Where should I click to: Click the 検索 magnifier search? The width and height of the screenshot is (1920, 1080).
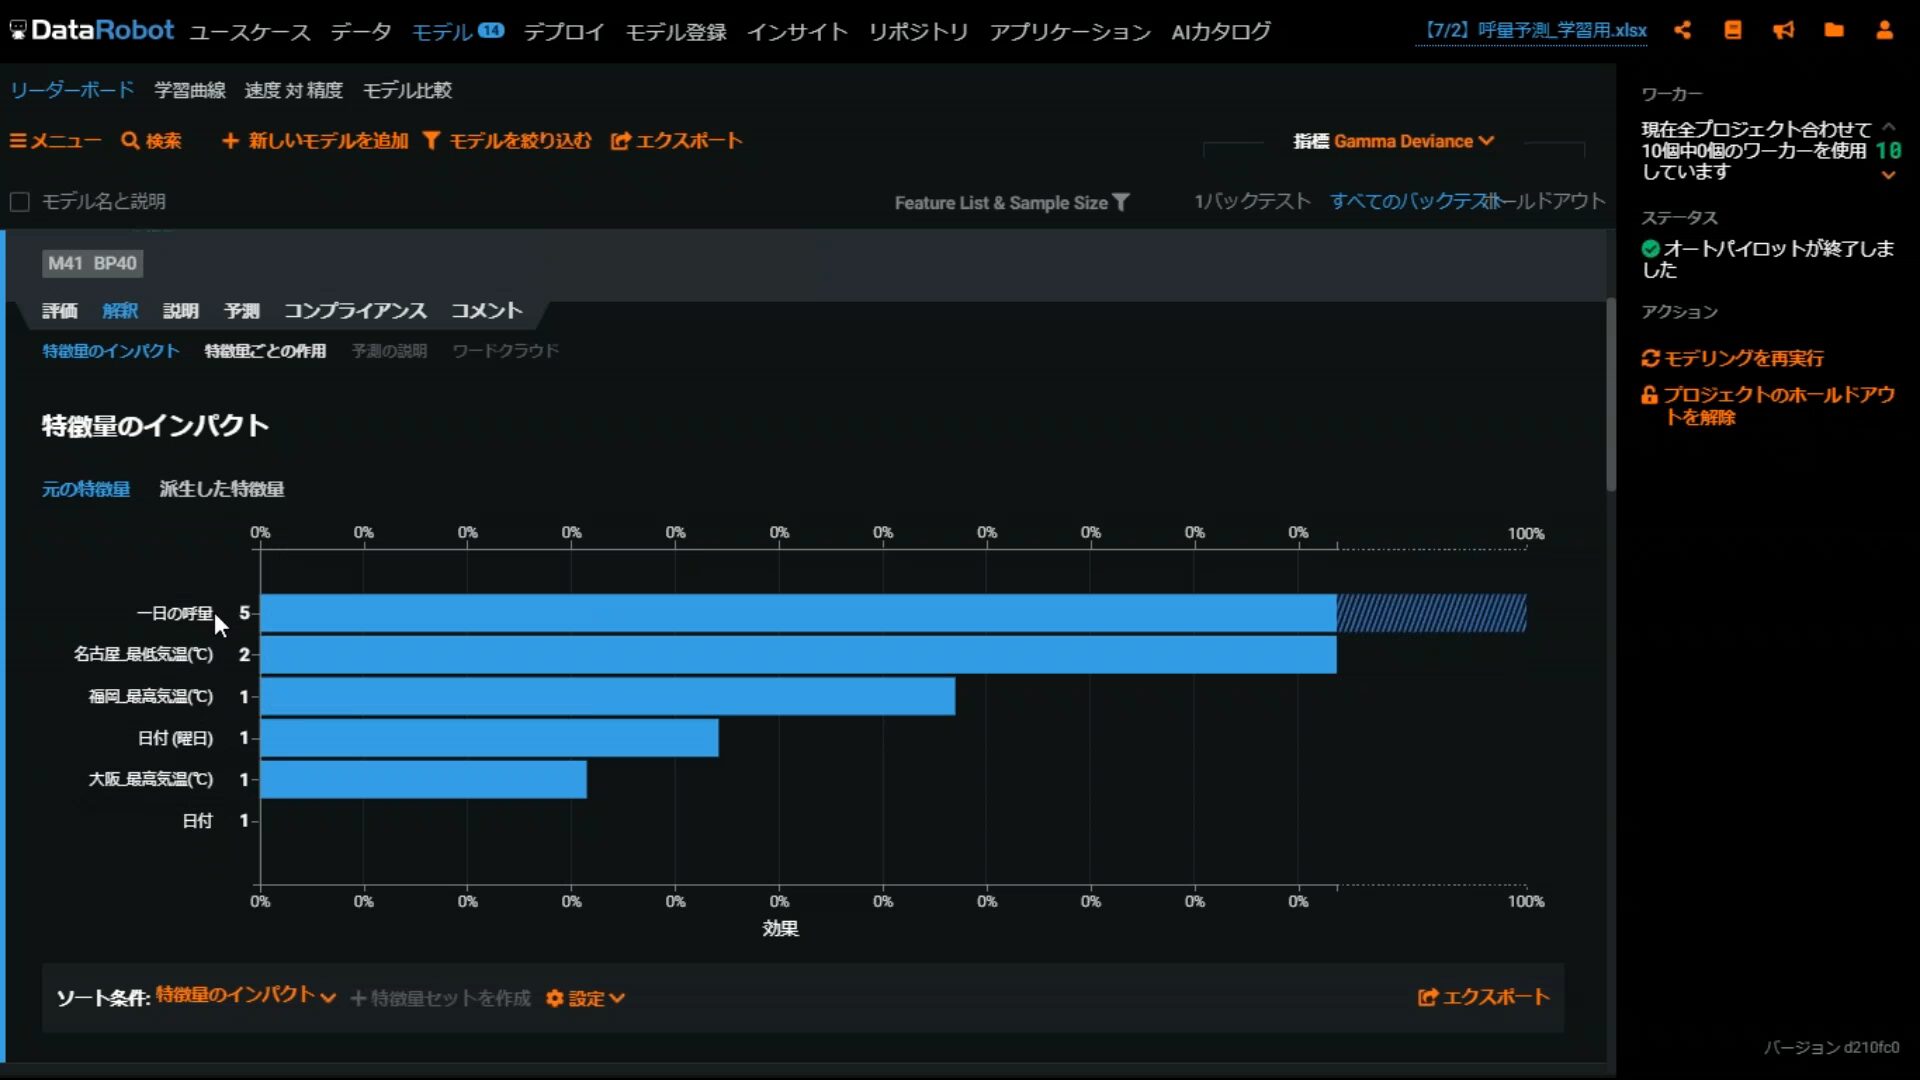point(152,141)
